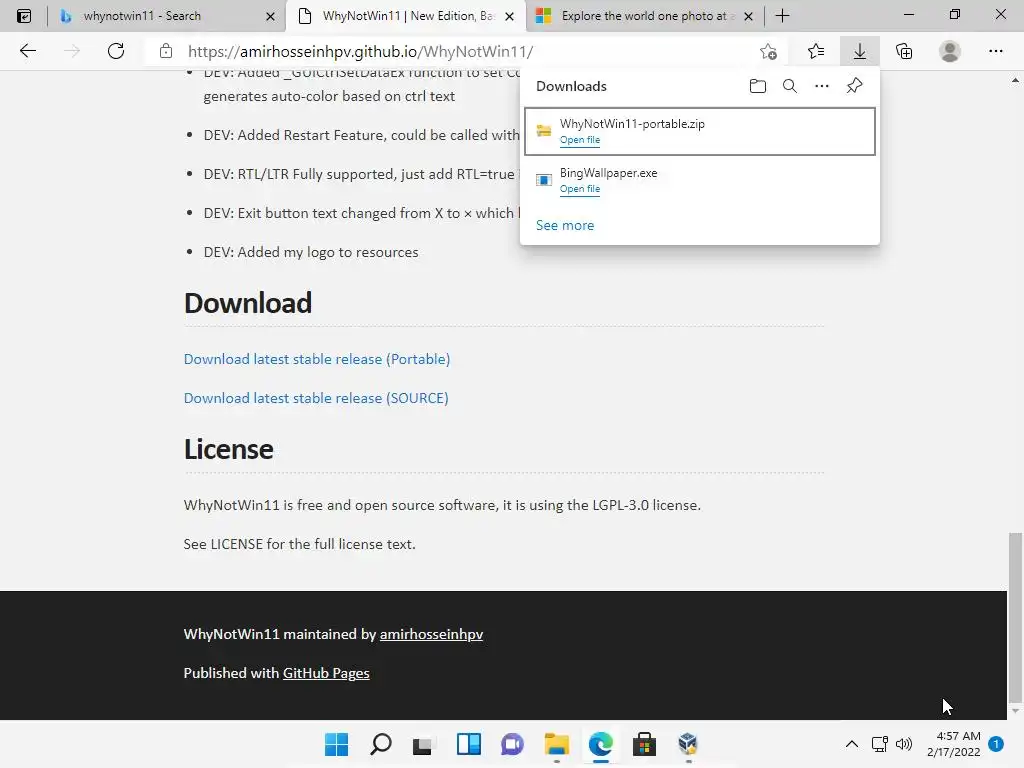Image resolution: width=1024 pixels, height=768 pixels.
Task: Open Task View on taskbar
Action: pyautogui.click(x=424, y=744)
